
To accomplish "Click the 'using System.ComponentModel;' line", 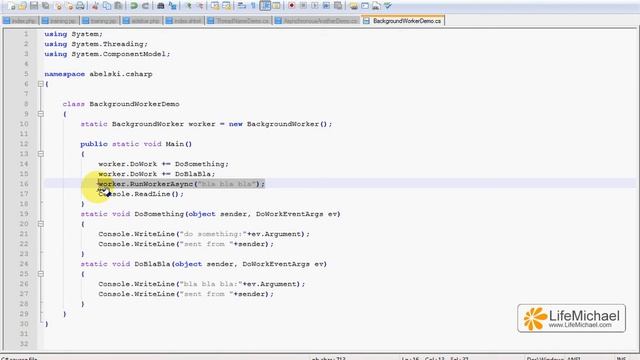I will (x=107, y=54).
